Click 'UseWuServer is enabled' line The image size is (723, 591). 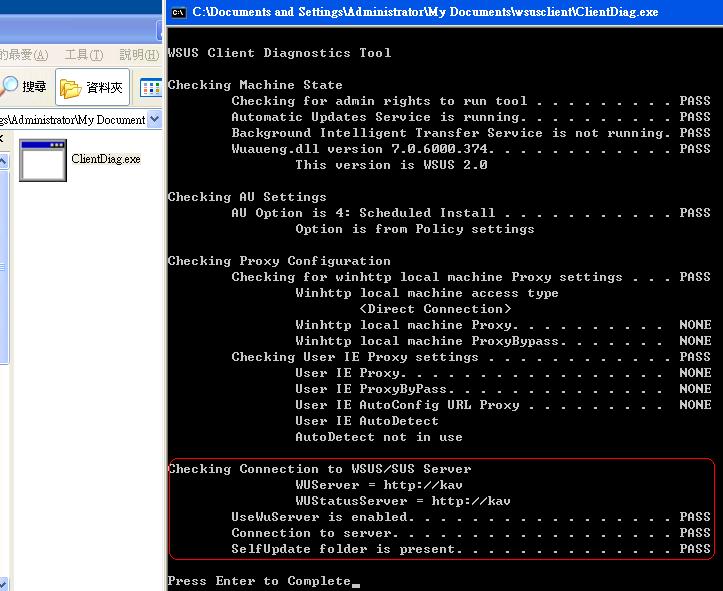471,517
